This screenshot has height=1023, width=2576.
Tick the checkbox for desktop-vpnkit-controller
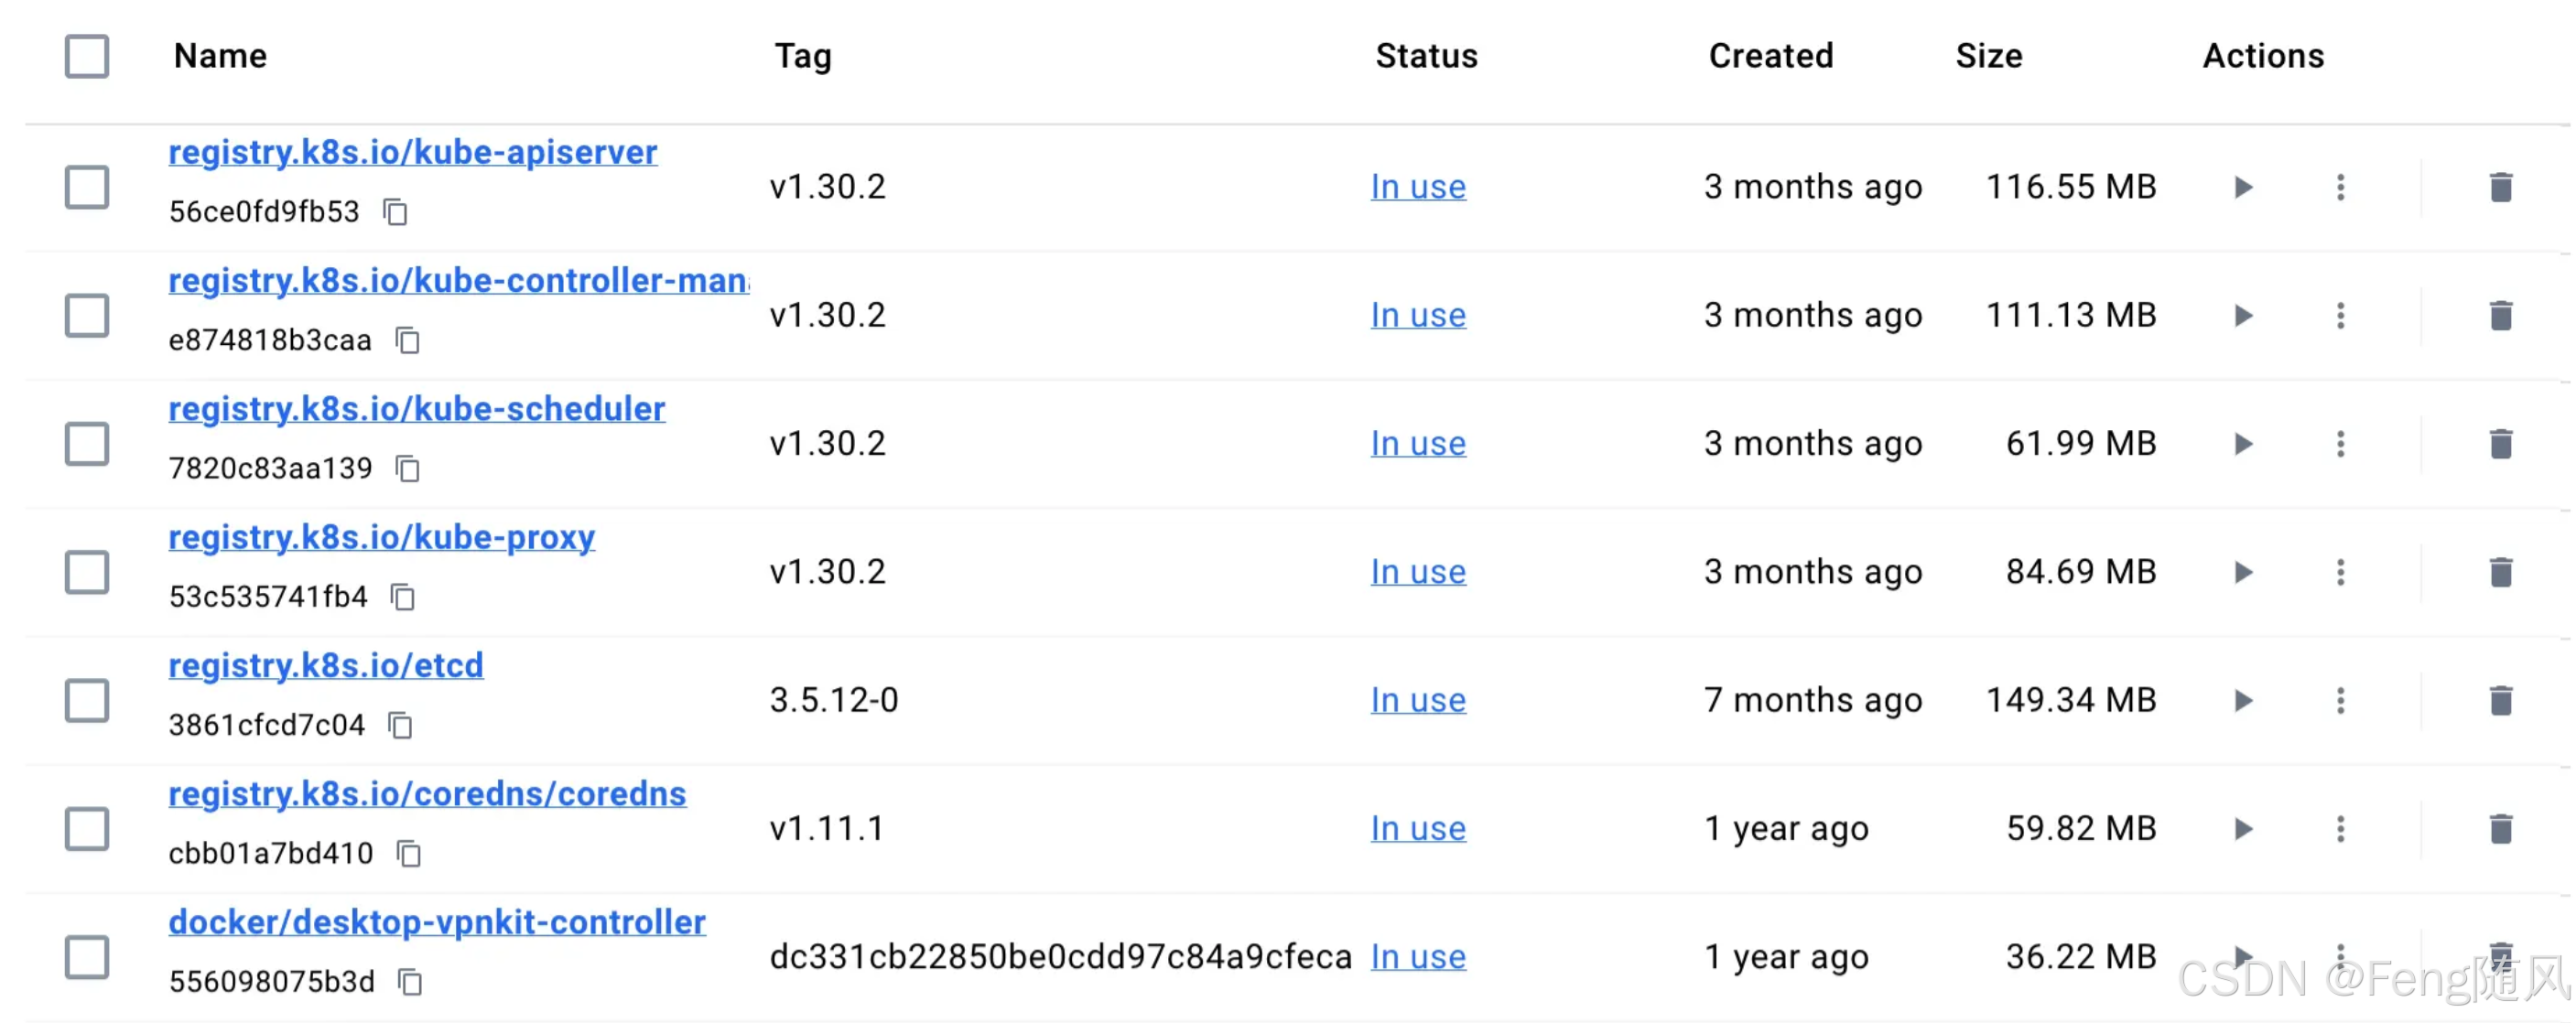(87, 956)
